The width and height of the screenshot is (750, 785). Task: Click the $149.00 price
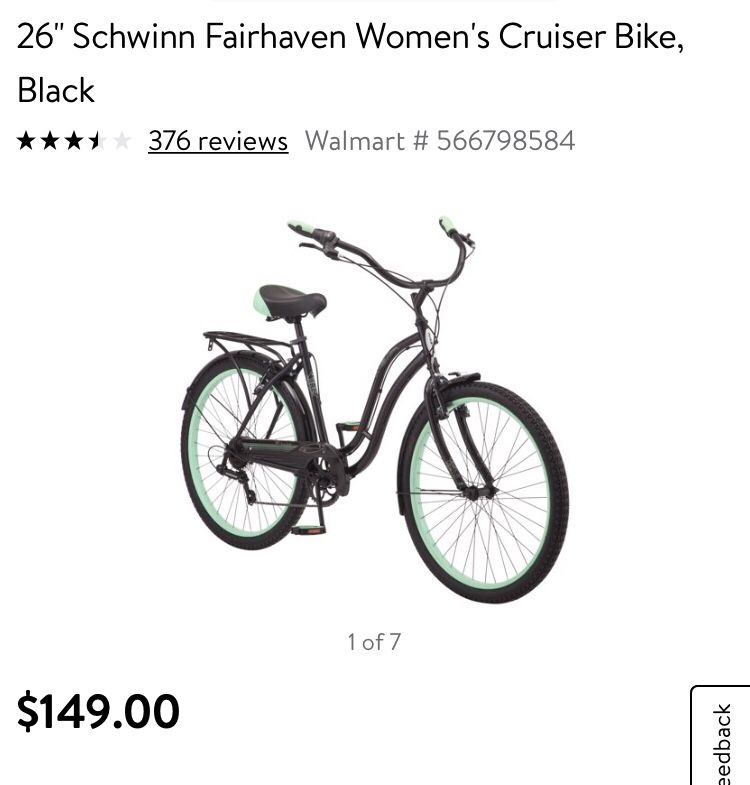98,711
